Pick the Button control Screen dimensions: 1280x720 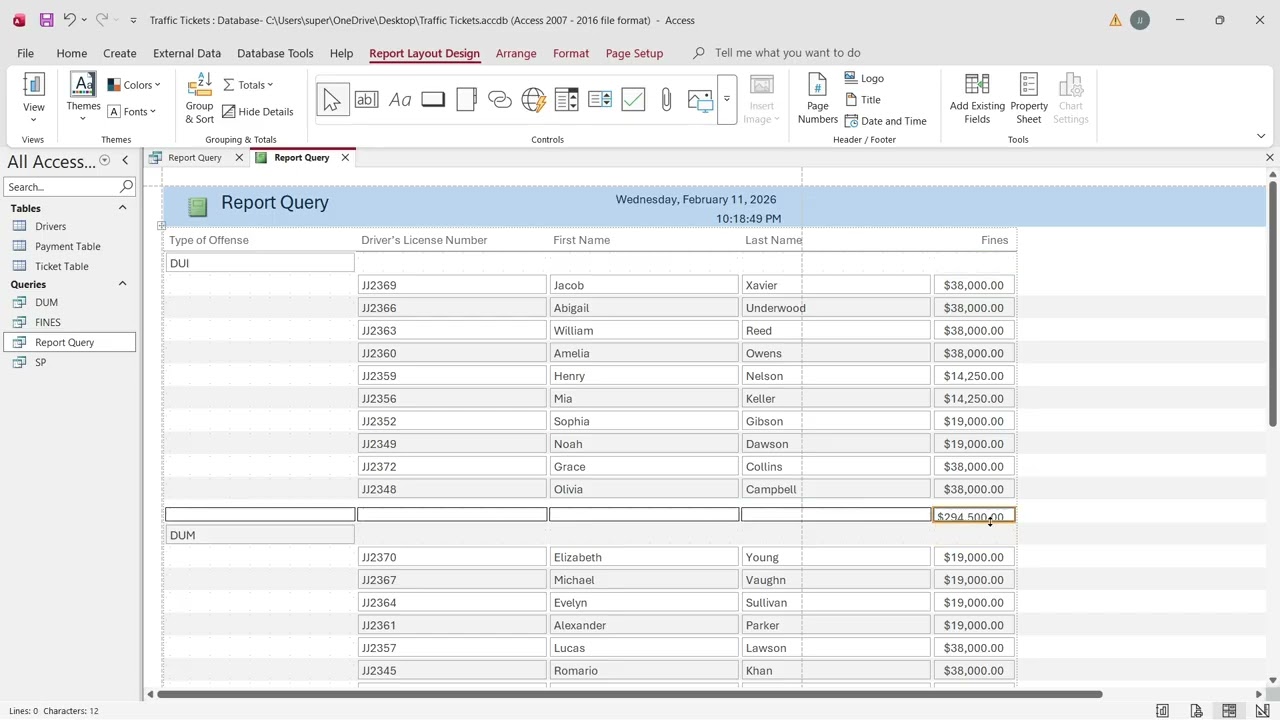point(433,100)
